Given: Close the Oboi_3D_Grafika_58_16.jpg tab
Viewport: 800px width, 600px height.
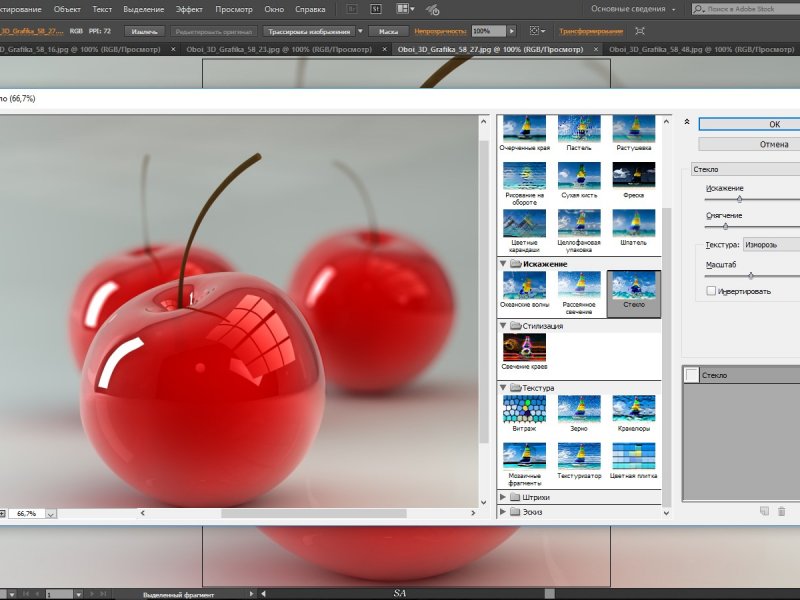Looking at the screenshot, I should (x=173, y=49).
